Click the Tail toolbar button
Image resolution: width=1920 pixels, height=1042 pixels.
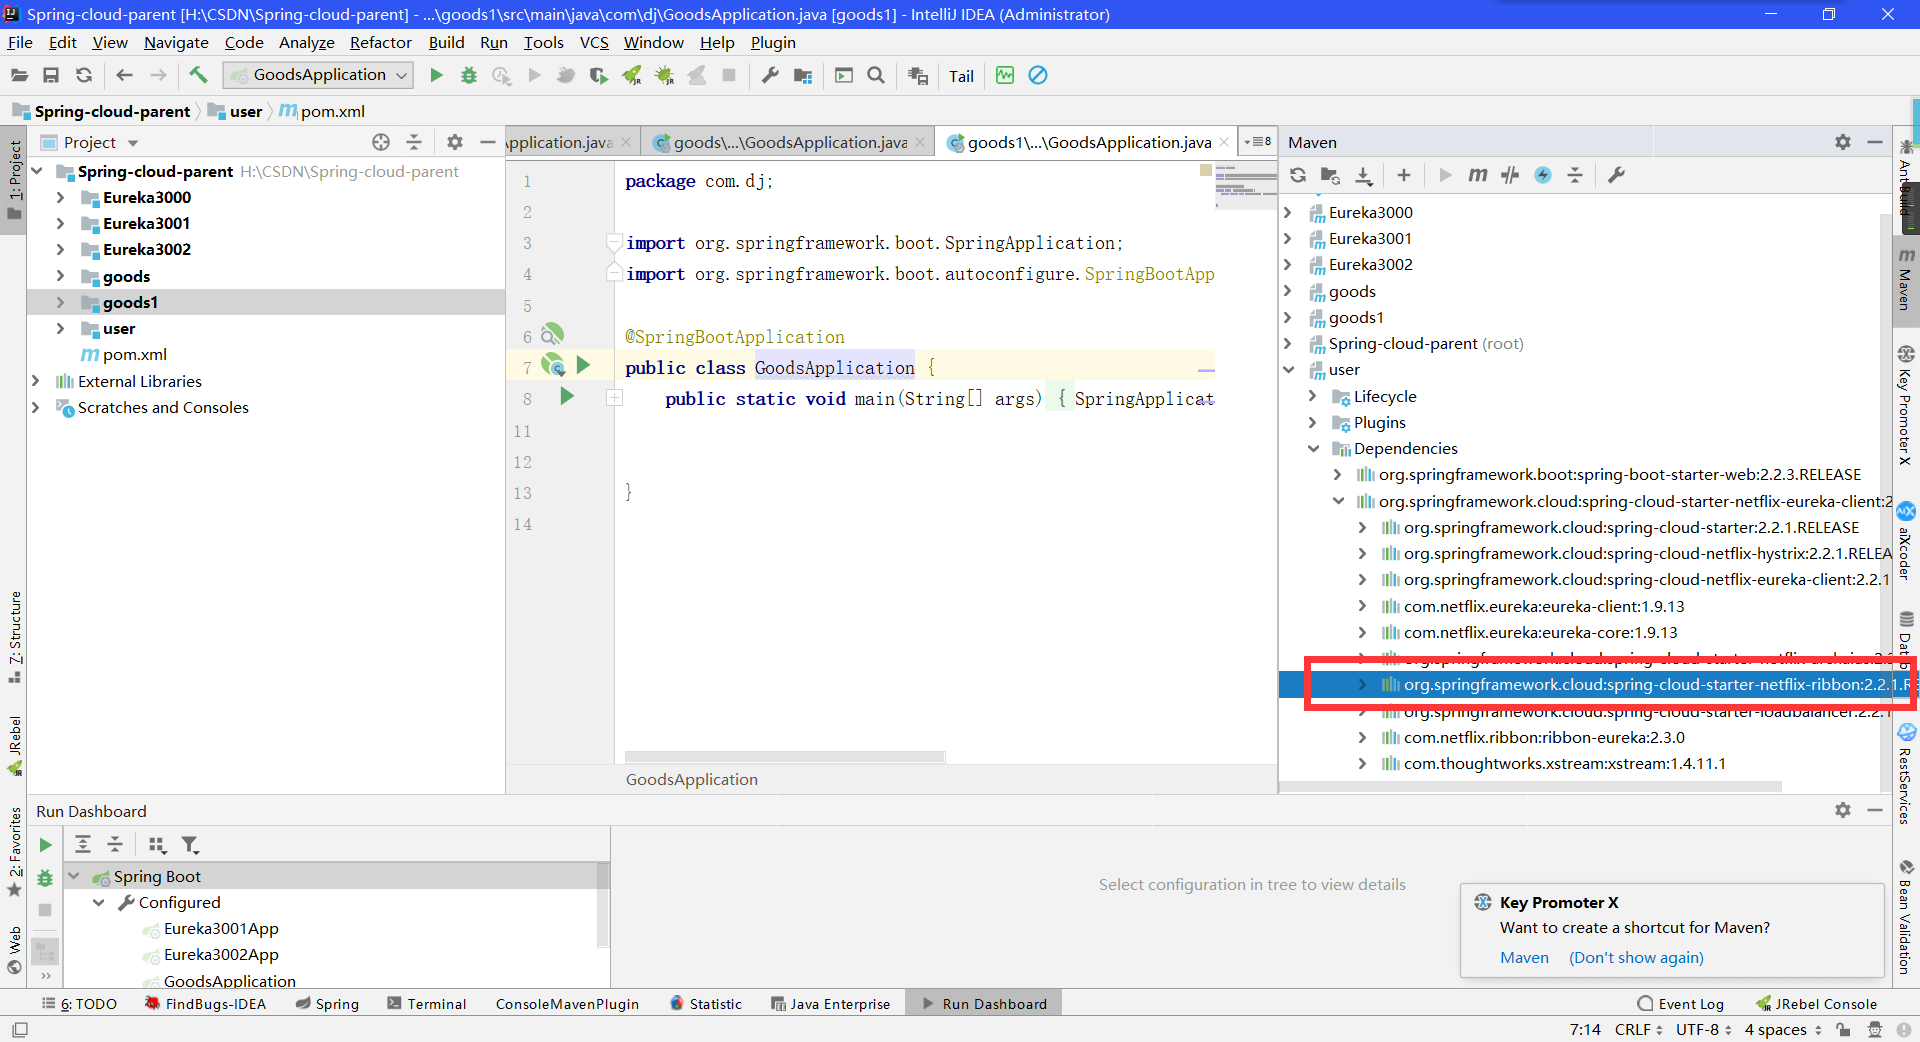coord(961,76)
